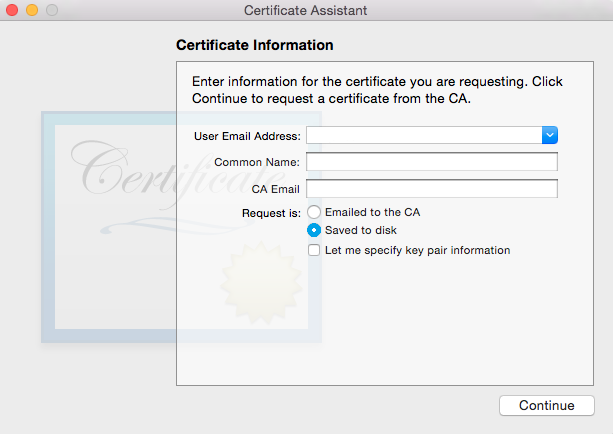613x434 pixels.
Task: Click the User Email Address label
Action: tap(247, 136)
